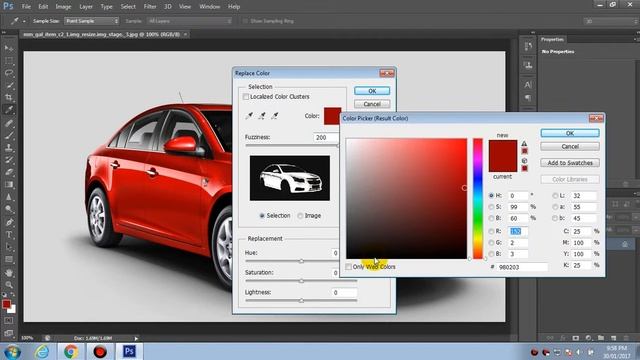Viewport: 640px width, 360px height.
Task: Select the Hand tool
Action: pos(9,273)
